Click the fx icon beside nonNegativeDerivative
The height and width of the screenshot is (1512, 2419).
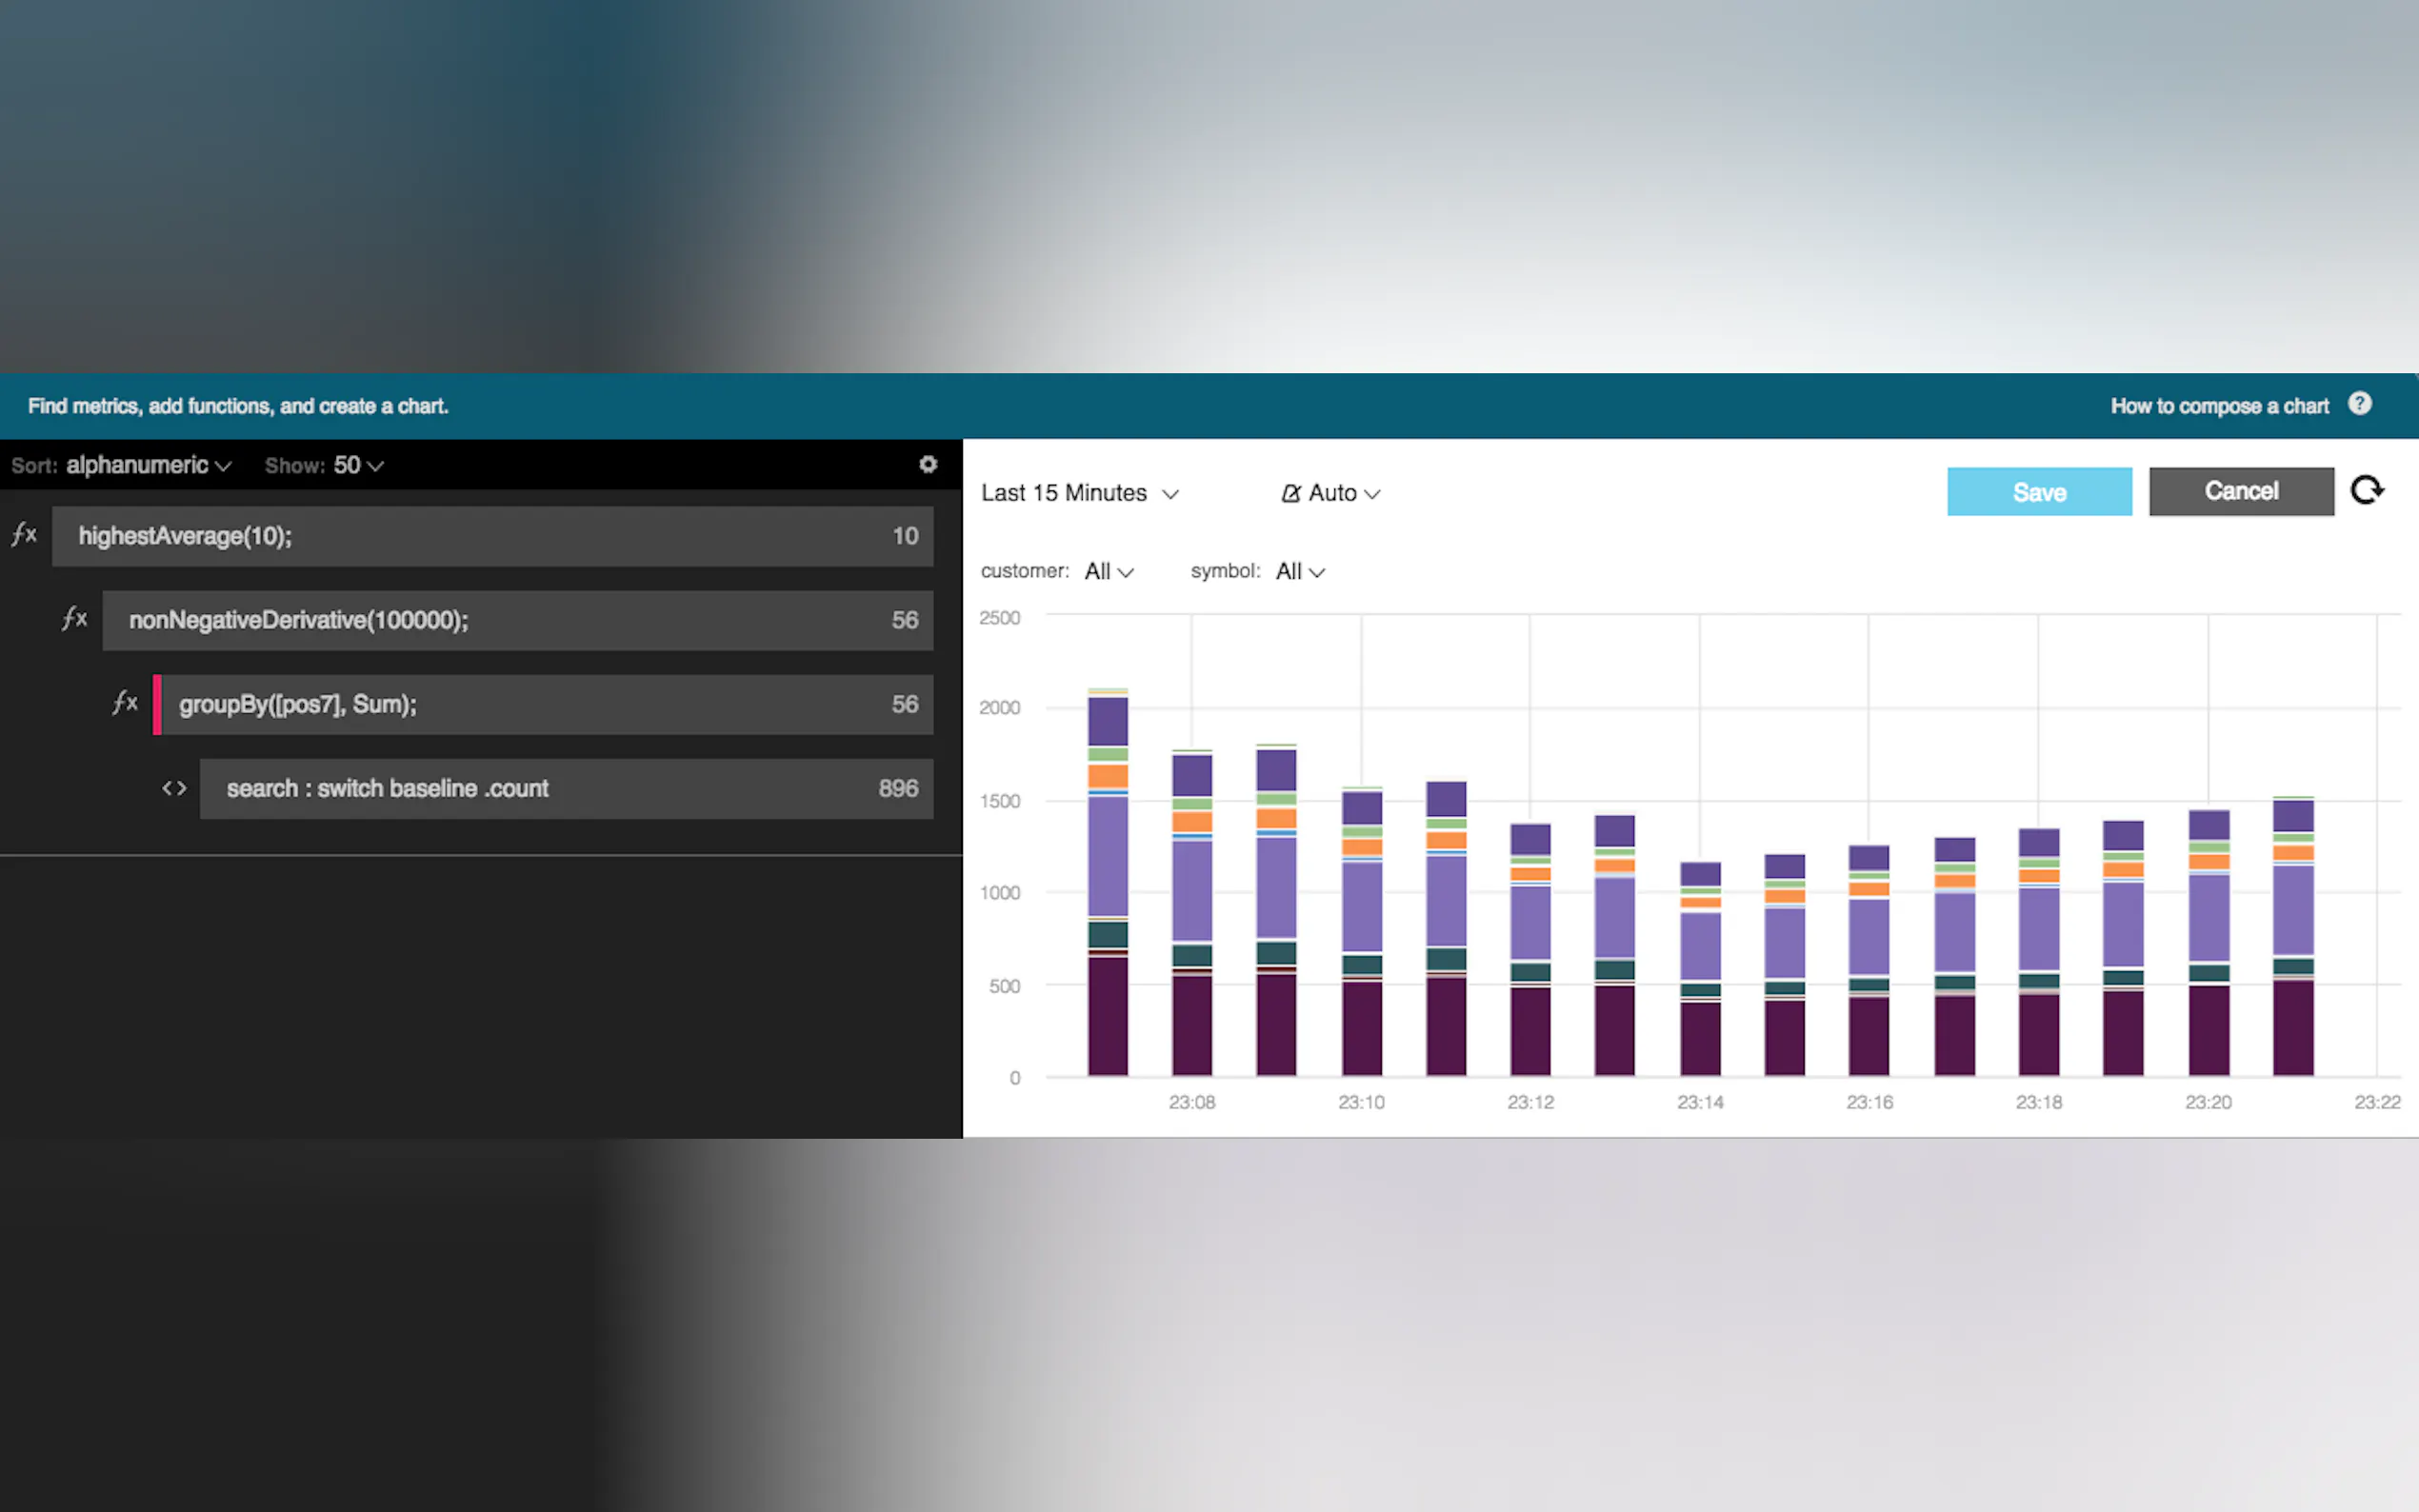click(75, 619)
